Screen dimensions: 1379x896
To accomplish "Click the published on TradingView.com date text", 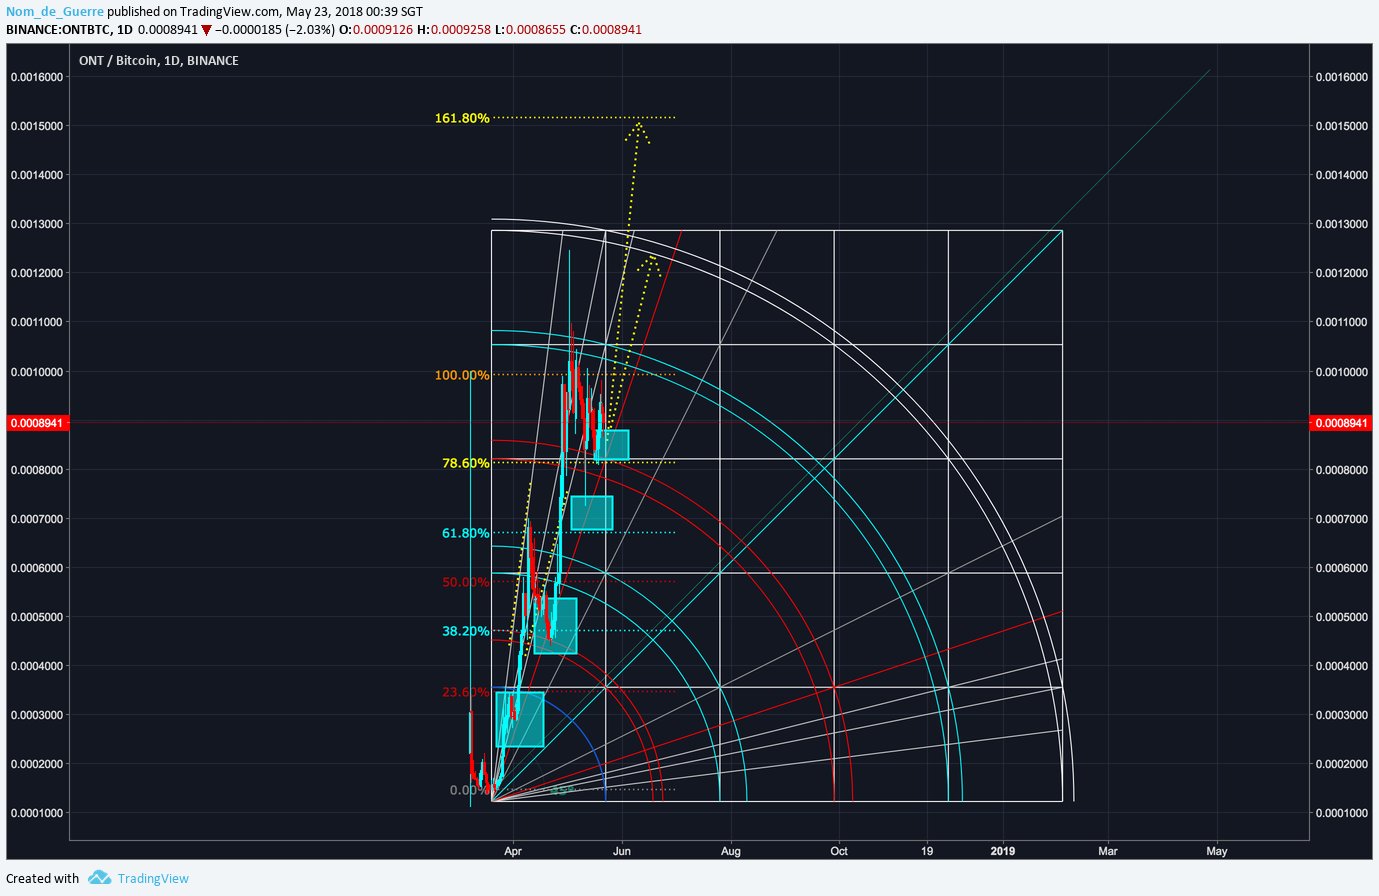I will [x=265, y=12].
